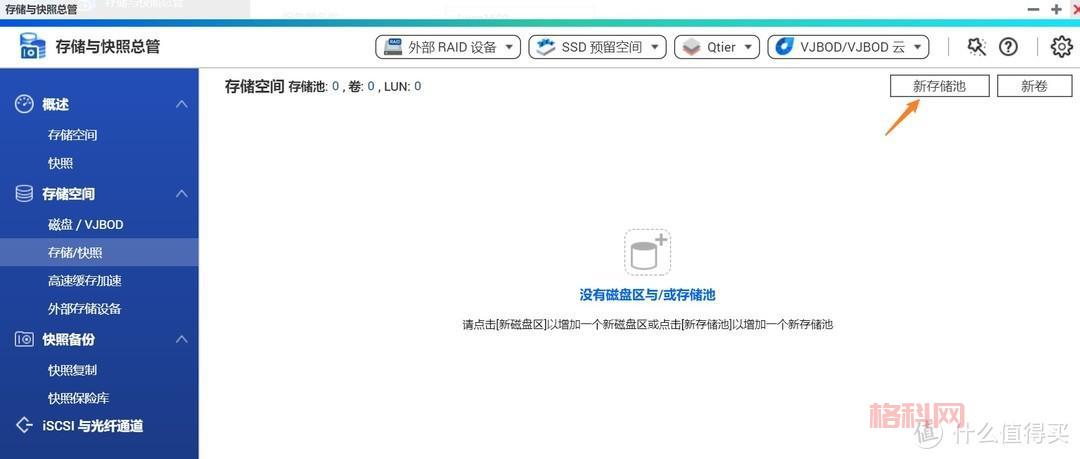Collapse the 概述 sidebar section

click(x=182, y=105)
